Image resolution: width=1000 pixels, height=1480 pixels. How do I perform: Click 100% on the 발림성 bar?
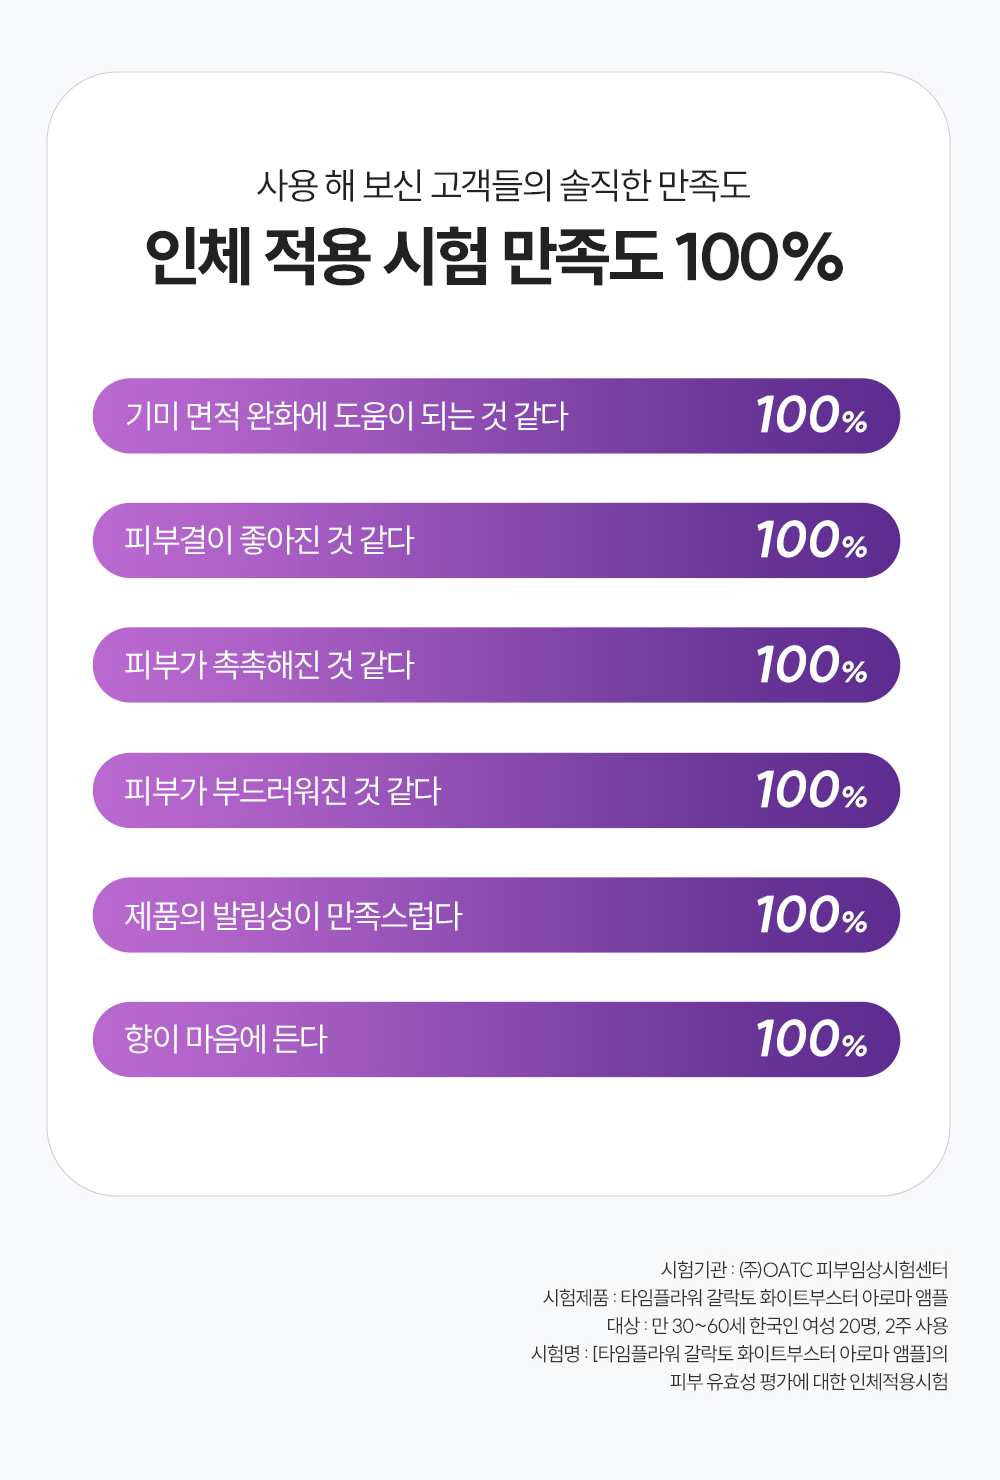pyautogui.click(x=811, y=915)
